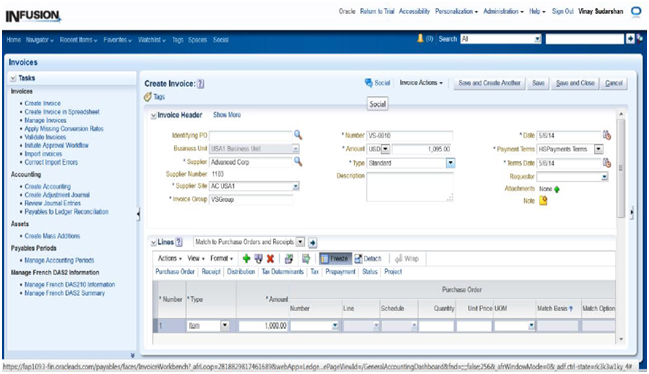Viewport: 649px width, 374px height.
Task: Open the Invoice Actions menu
Action: click(x=421, y=83)
